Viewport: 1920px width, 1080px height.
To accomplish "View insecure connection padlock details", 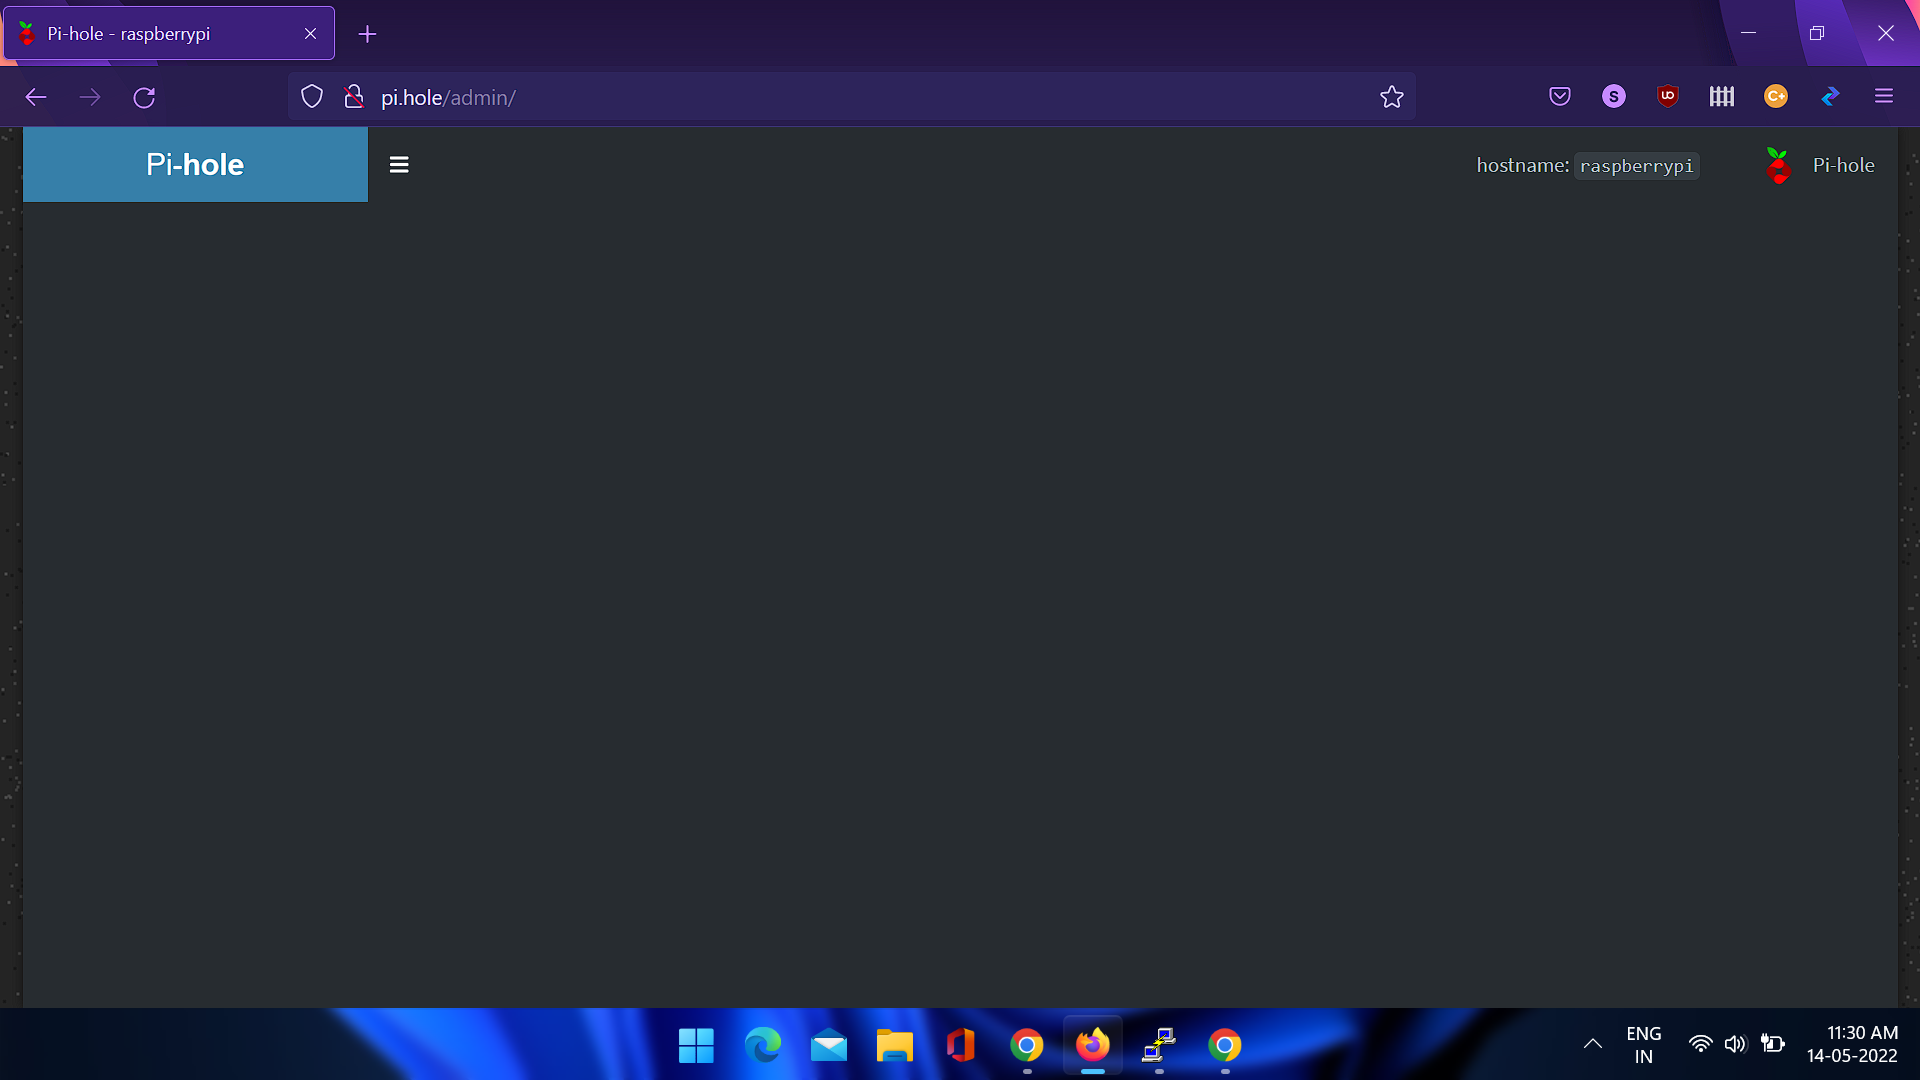I will (353, 97).
